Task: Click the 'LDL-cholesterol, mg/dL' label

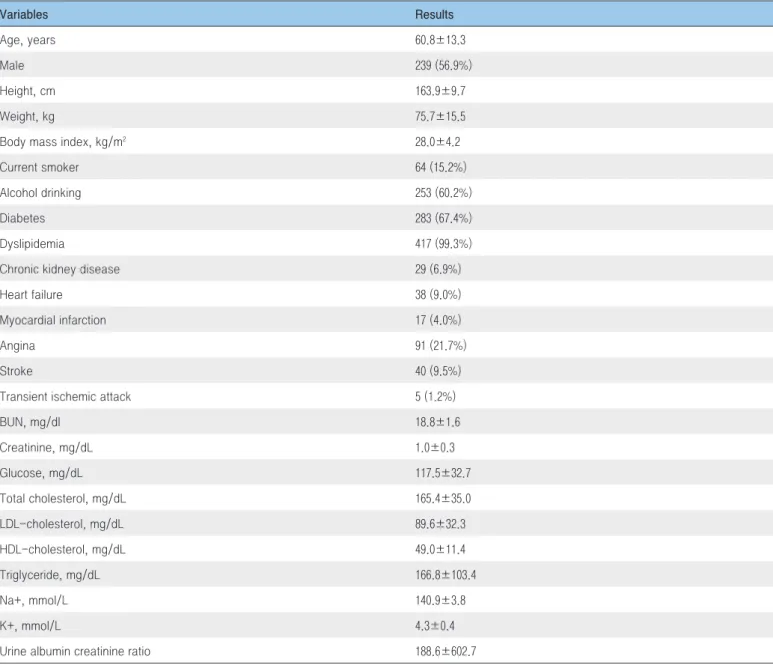Action: click(x=62, y=525)
